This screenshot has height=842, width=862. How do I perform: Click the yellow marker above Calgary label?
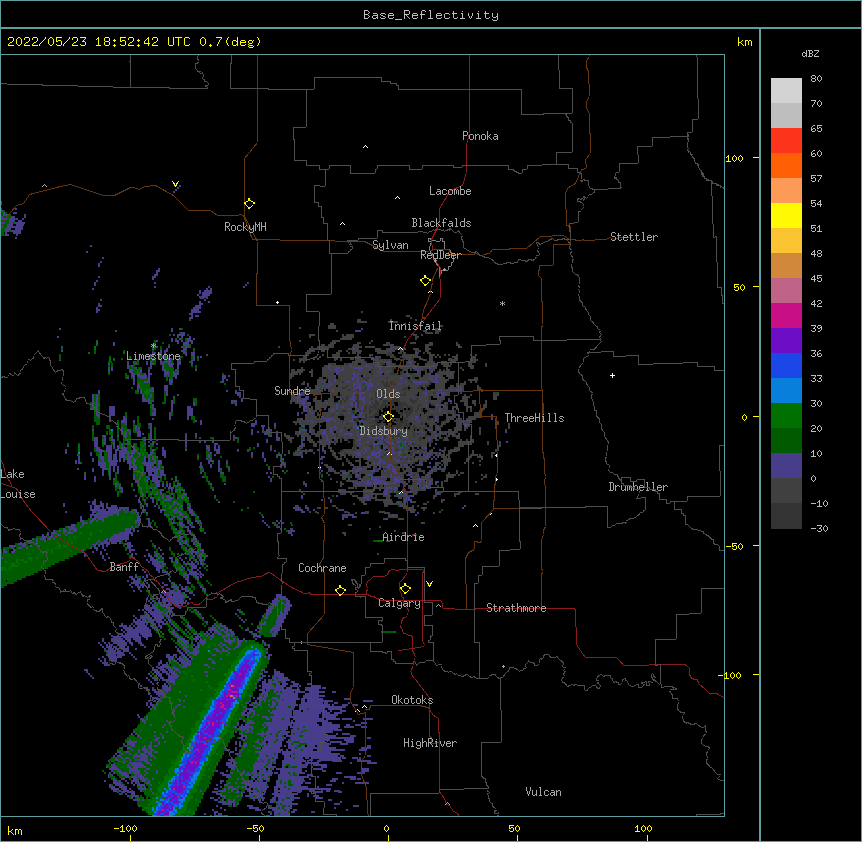pos(405,589)
